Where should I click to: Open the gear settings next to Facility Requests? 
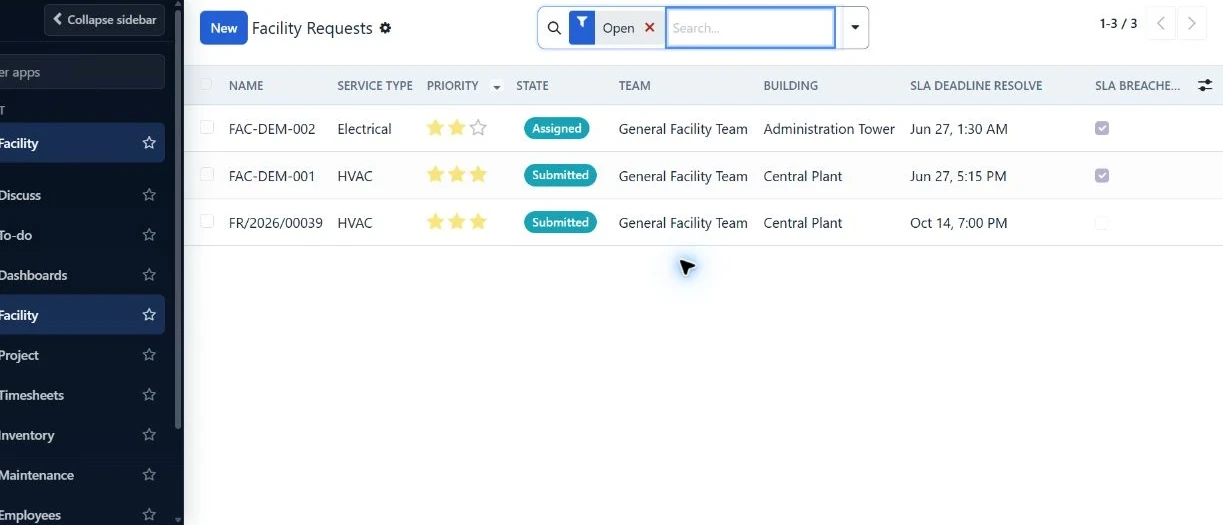click(x=385, y=28)
